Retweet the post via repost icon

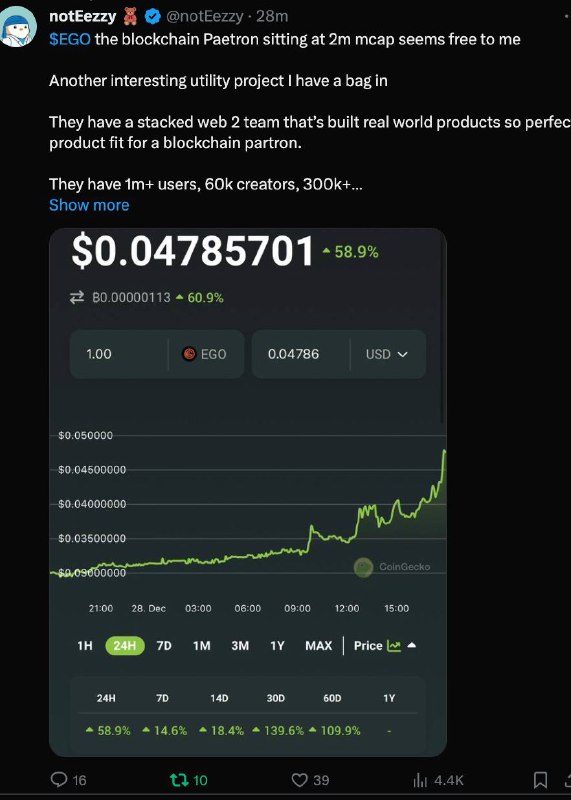click(178, 780)
